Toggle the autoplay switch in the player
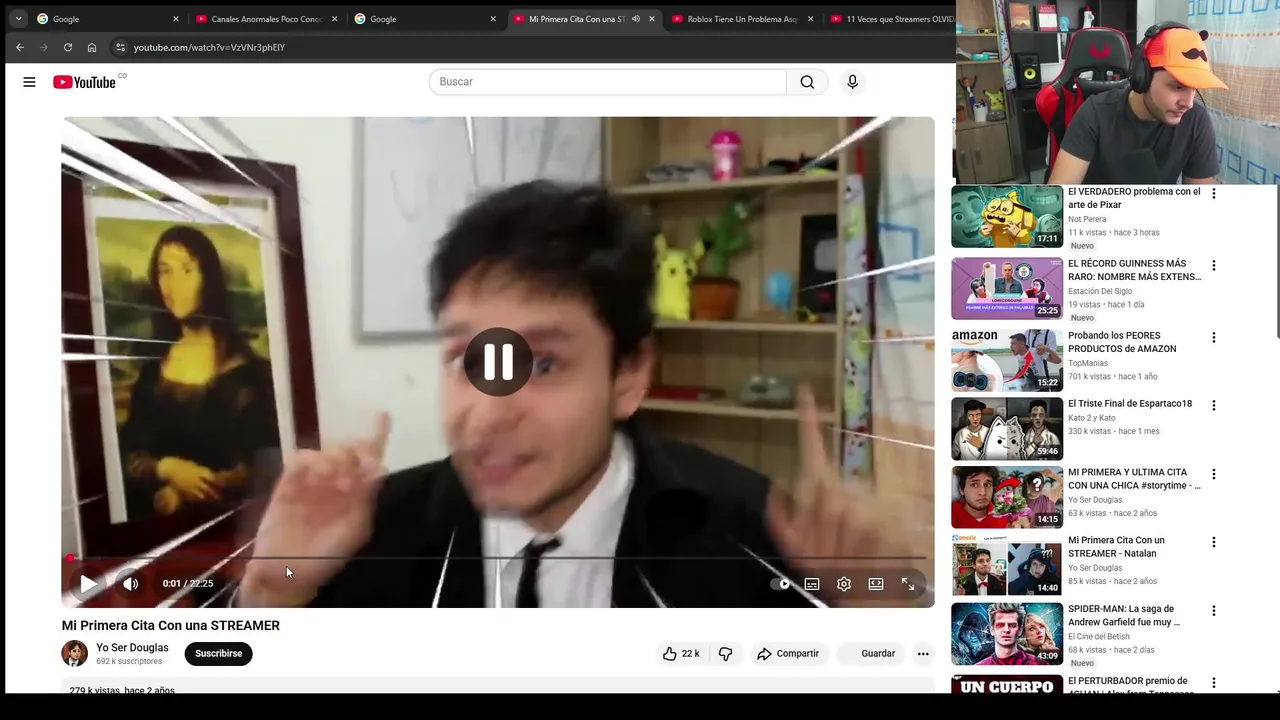Viewport: 1280px width, 720px height. (x=780, y=584)
